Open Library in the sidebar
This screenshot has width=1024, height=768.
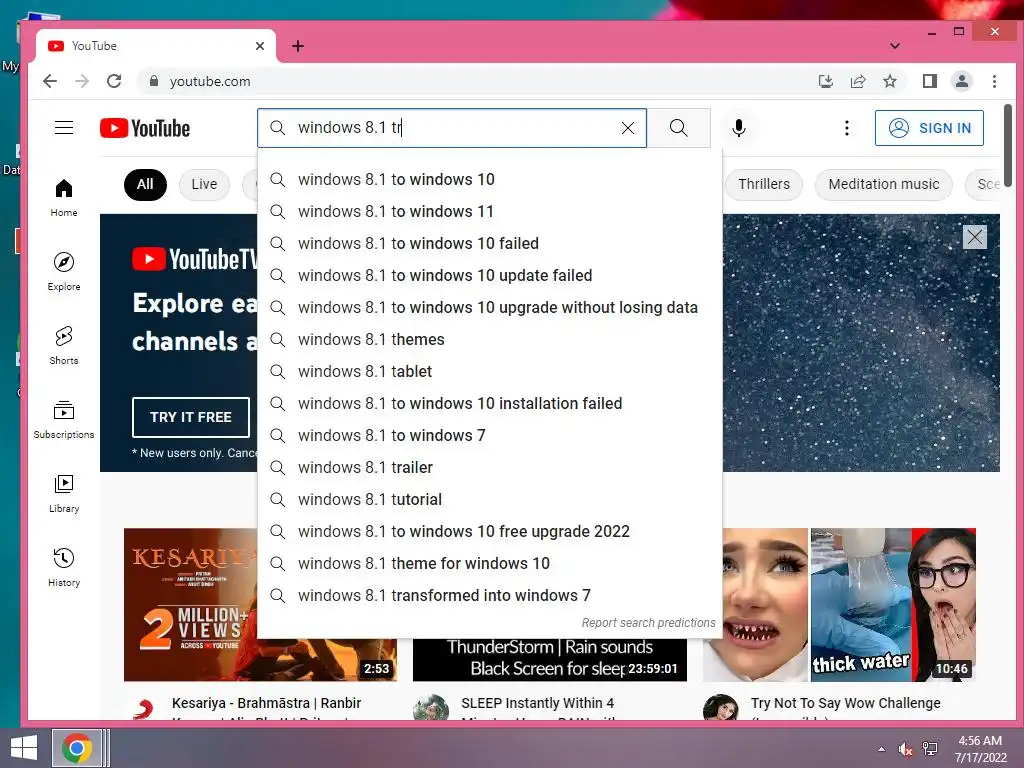tap(64, 494)
